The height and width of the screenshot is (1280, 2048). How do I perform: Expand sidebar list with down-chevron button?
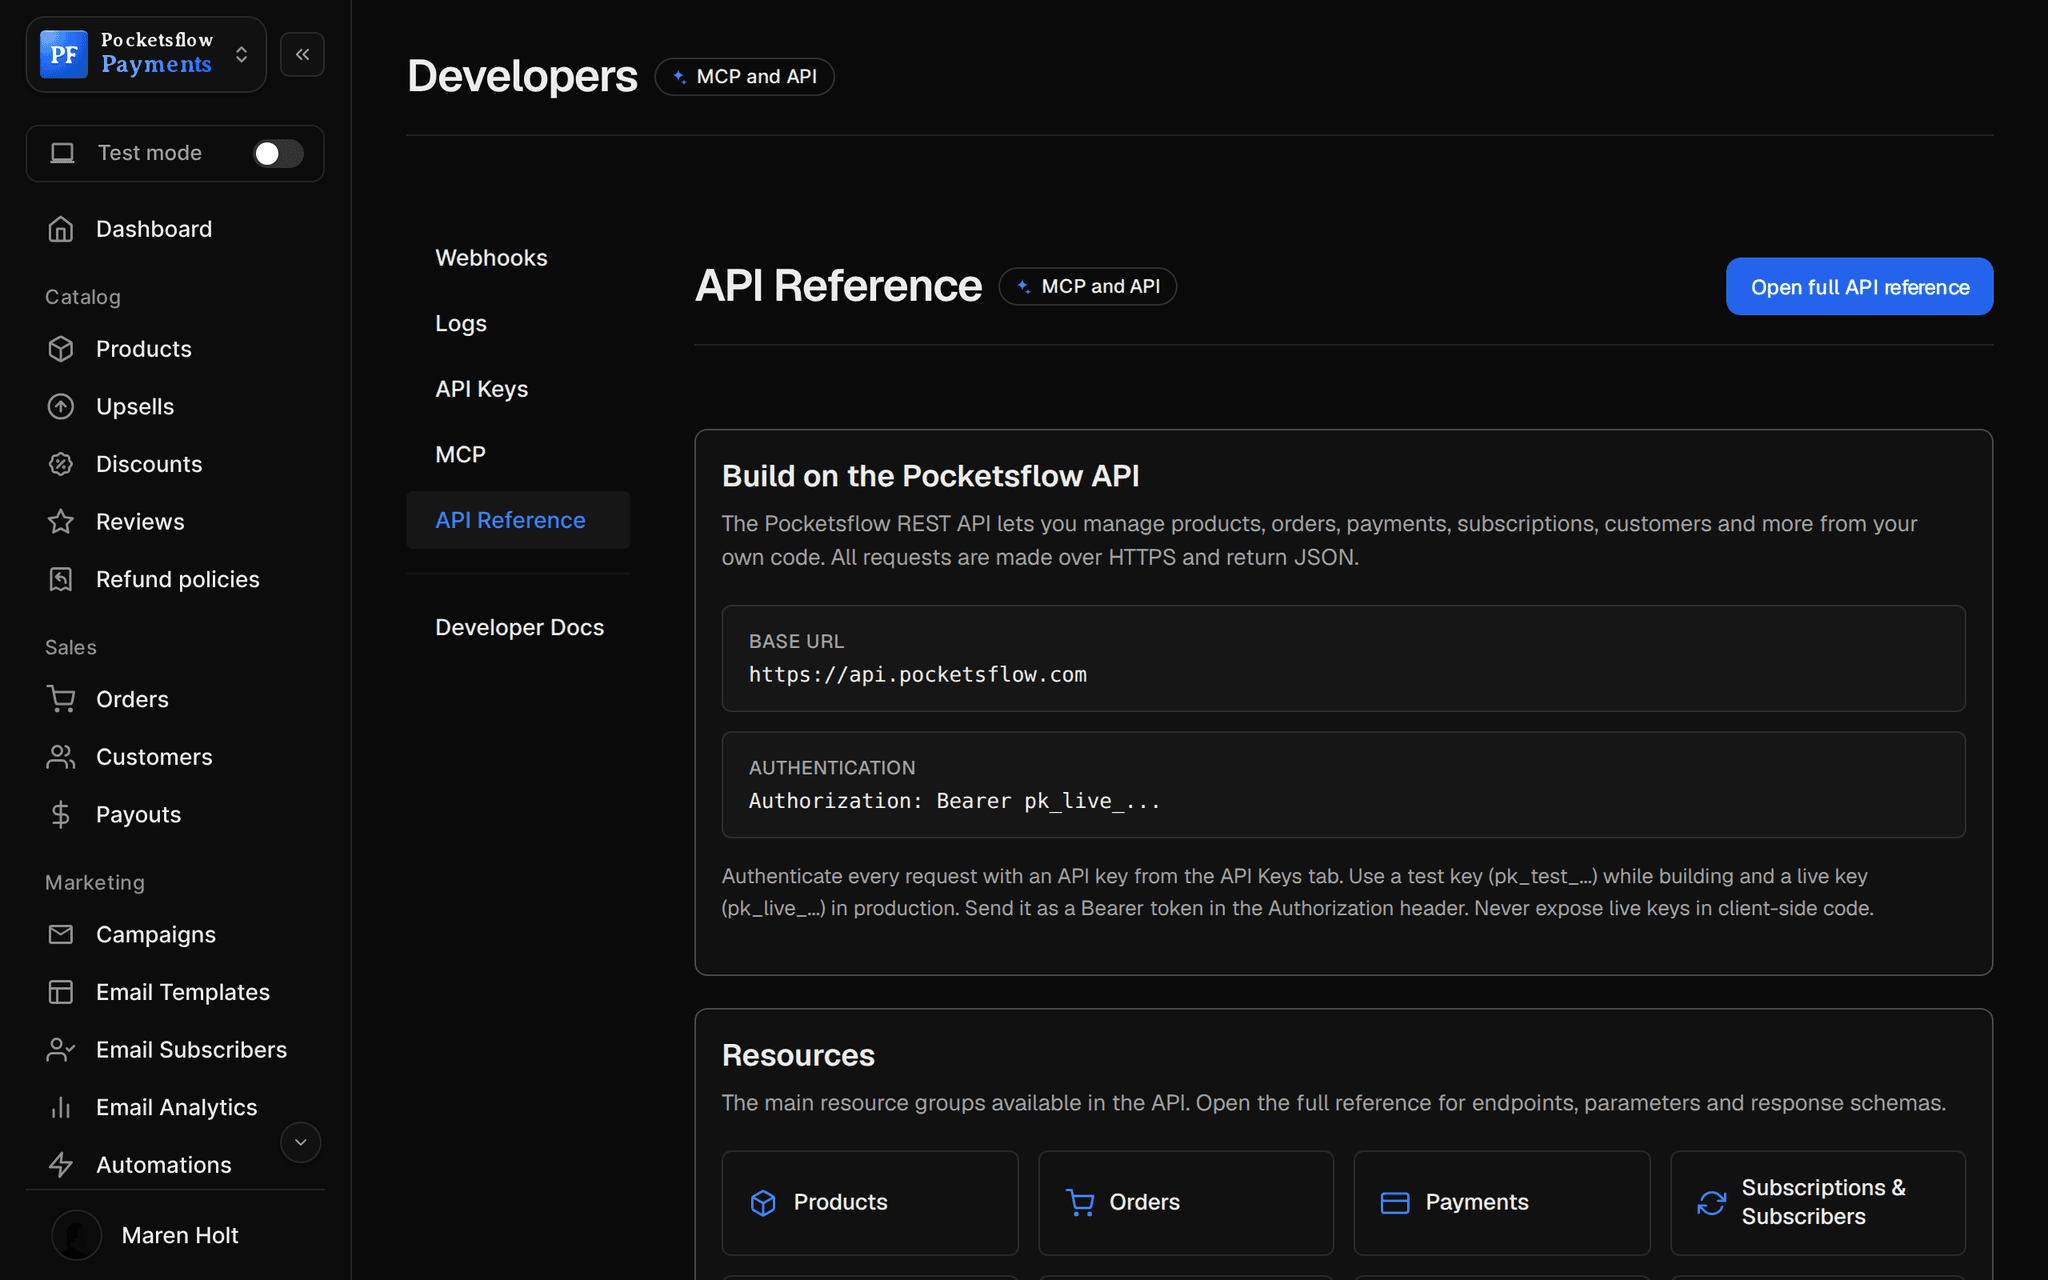click(300, 1142)
